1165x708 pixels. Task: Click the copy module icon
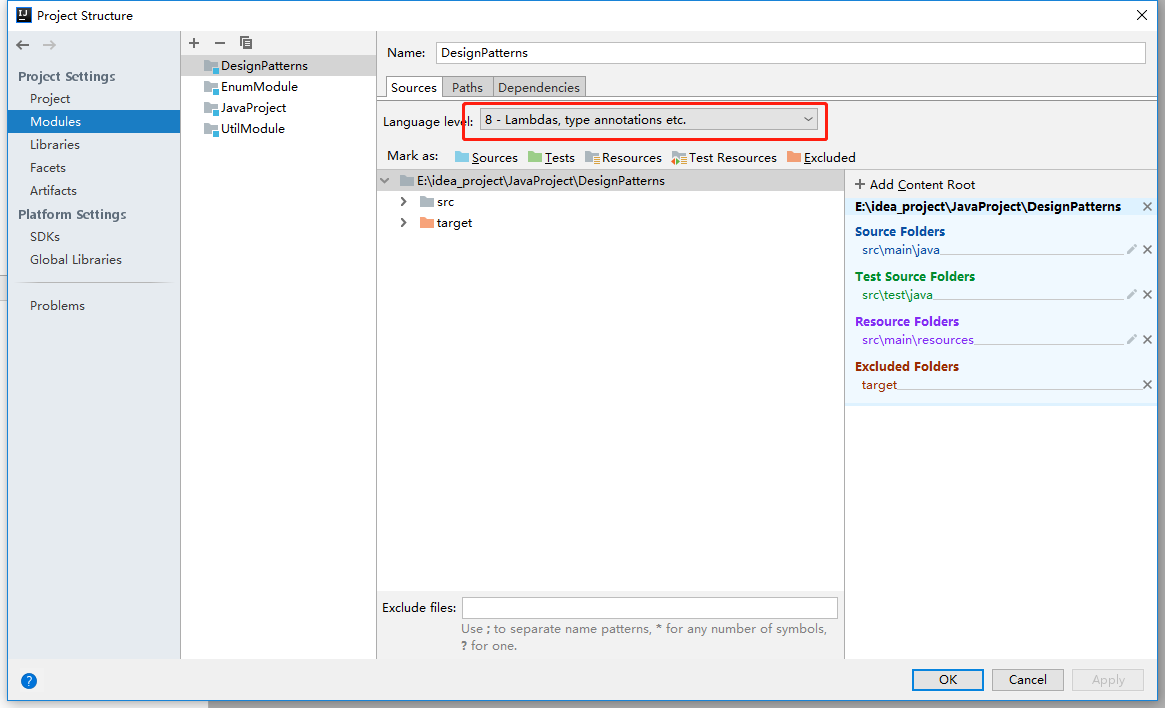point(245,43)
